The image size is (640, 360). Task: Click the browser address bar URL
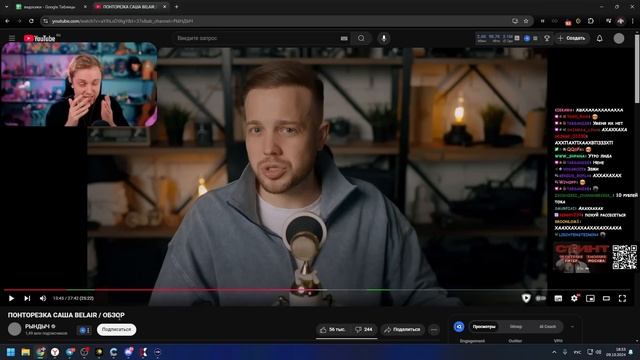click(x=122, y=21)
